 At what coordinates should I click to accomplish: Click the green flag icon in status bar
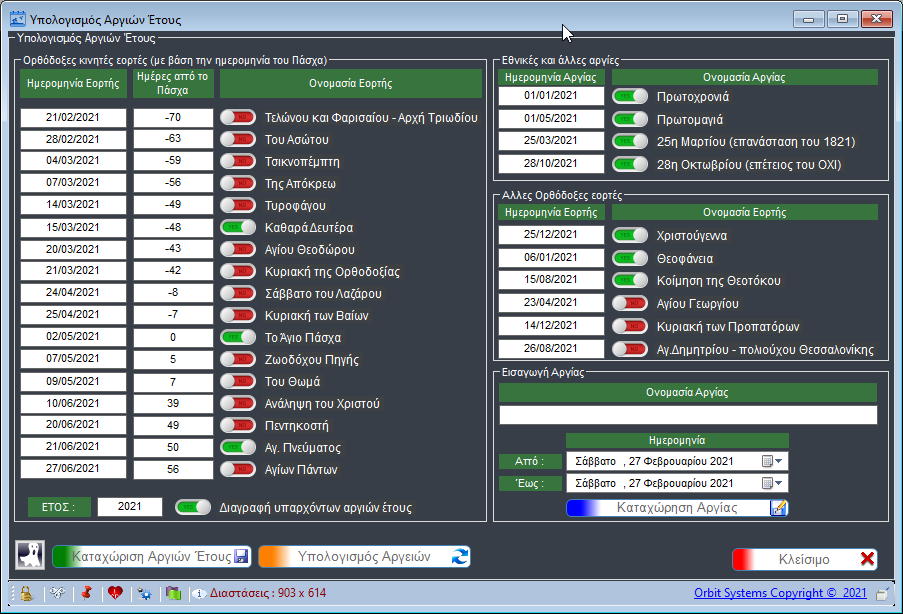(x=173, y=593)
